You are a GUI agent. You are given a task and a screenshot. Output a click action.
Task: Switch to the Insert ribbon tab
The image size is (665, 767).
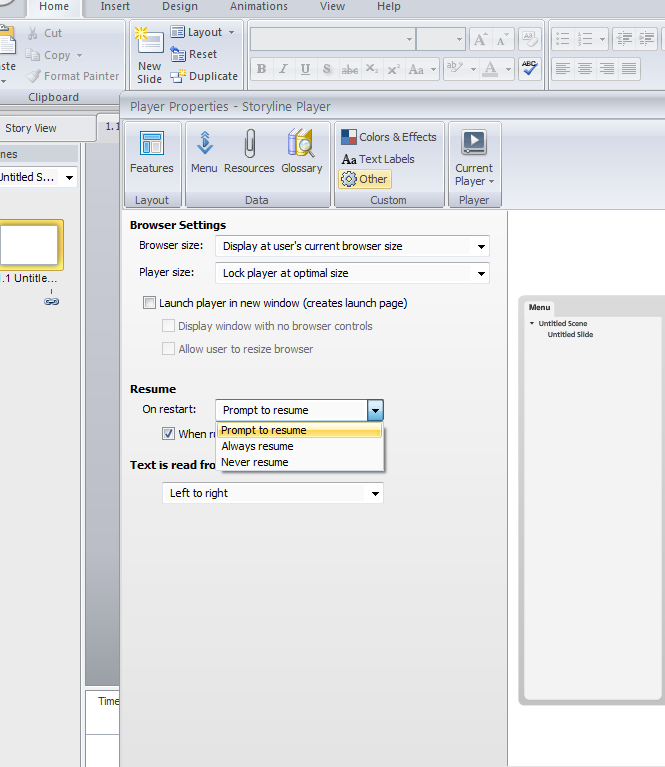coord(115,6)
